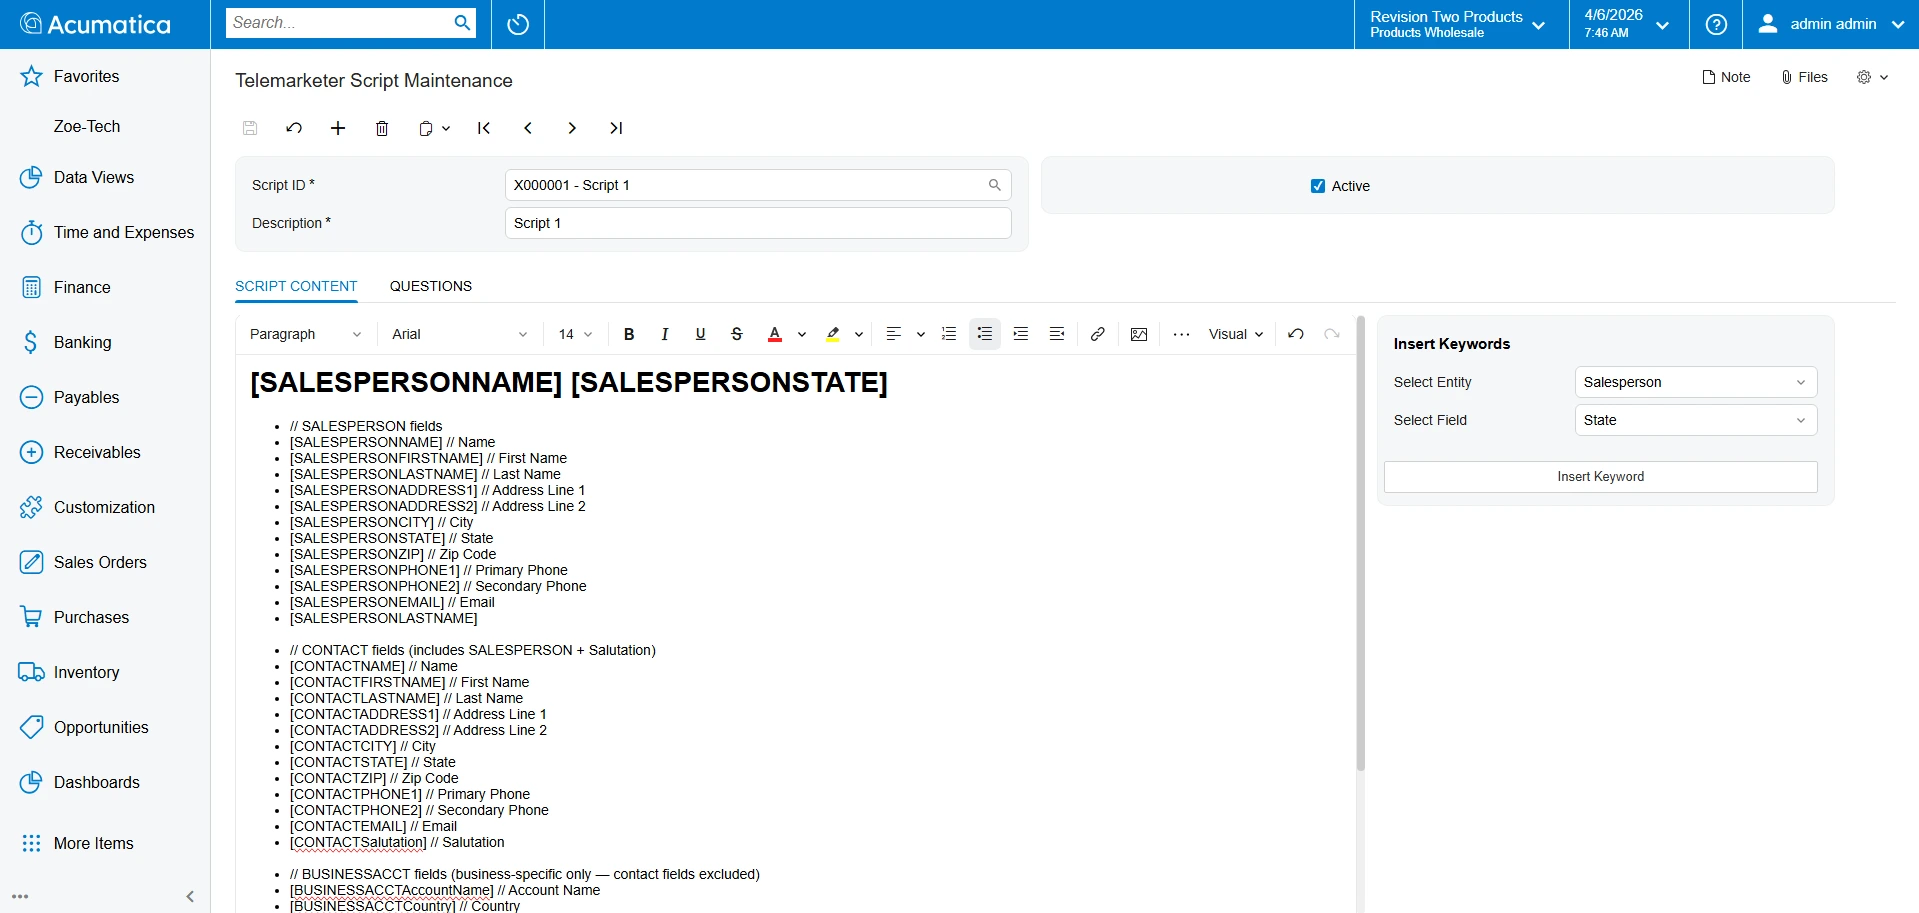Switch to the QUESTIONS tab
This screenshot has width=1919, height=913.
[431, 286]
